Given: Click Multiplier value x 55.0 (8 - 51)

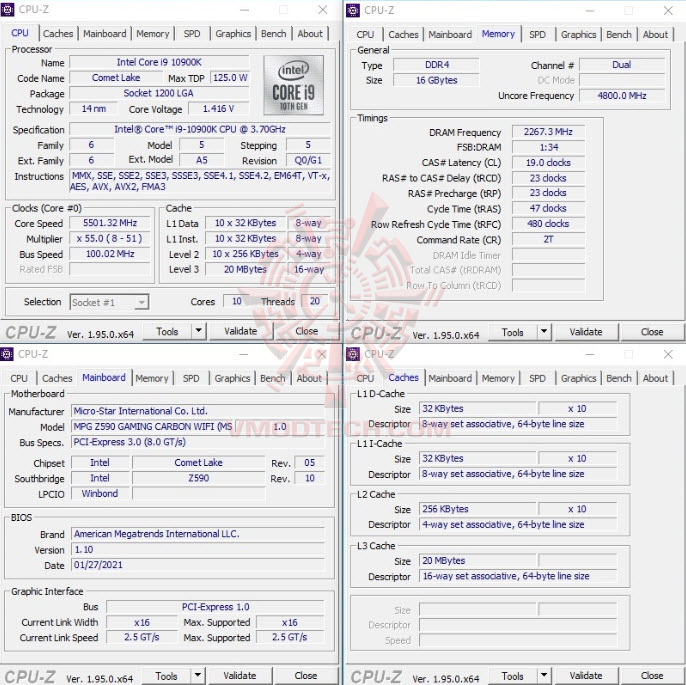Looking at the screenshot, I should click(x=110, y=238).
